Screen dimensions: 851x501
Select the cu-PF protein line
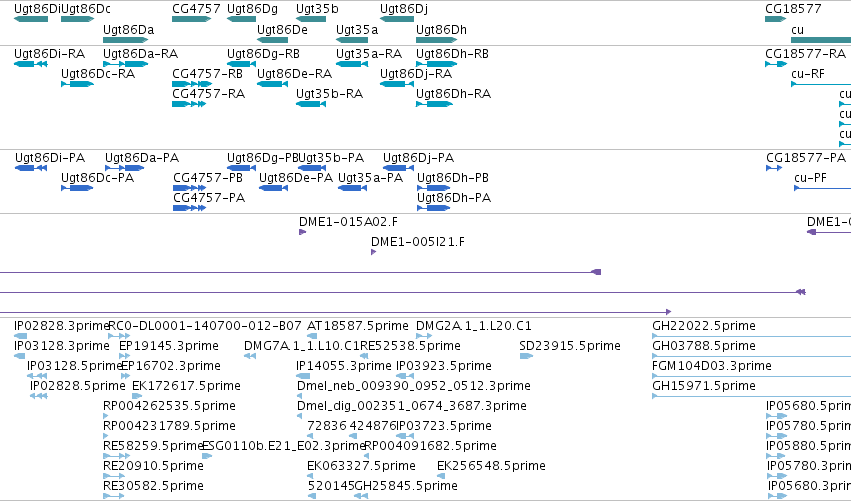[x=822, y=188]
